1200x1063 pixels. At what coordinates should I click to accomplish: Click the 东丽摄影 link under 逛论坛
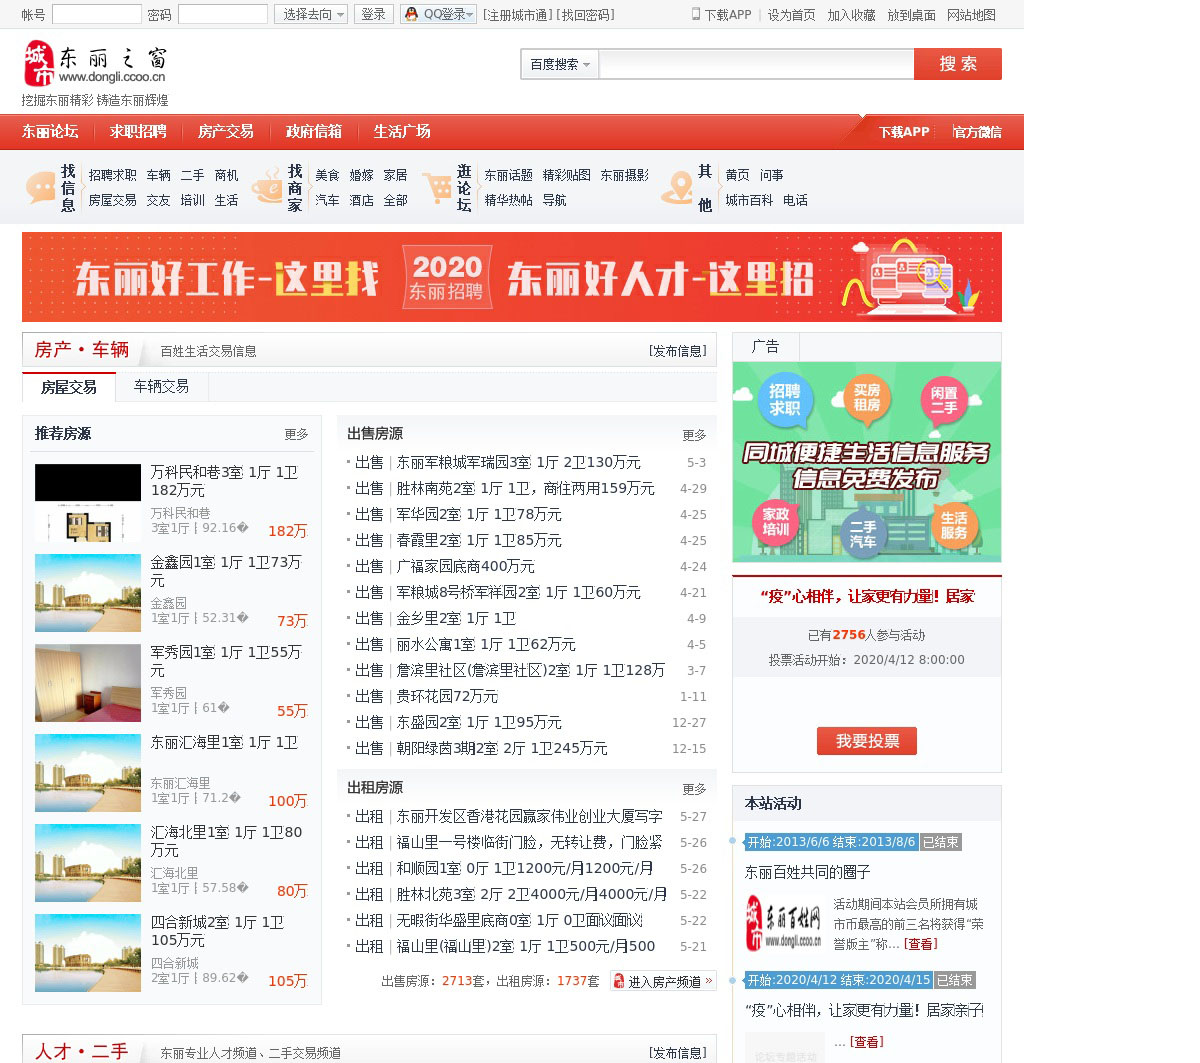point(624,175)
